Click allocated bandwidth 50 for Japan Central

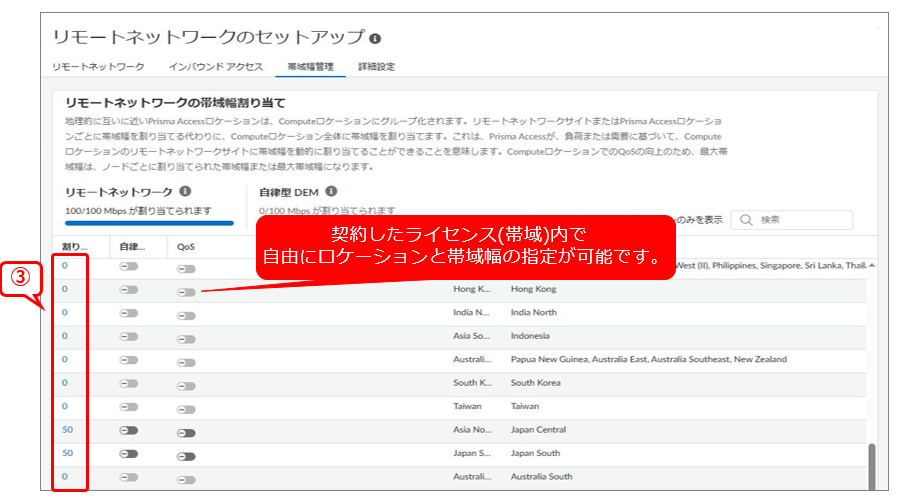[68, 430]
